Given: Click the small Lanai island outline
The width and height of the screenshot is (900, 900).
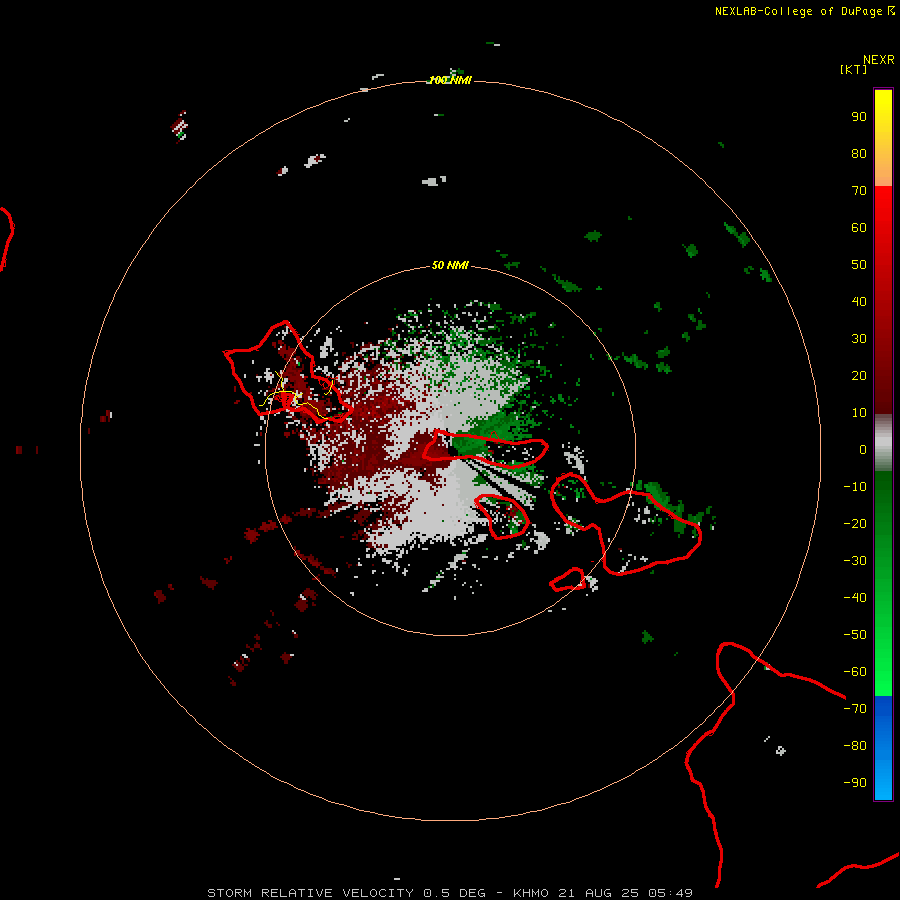Looking at the screenshot, I should [x=504, y=517].
